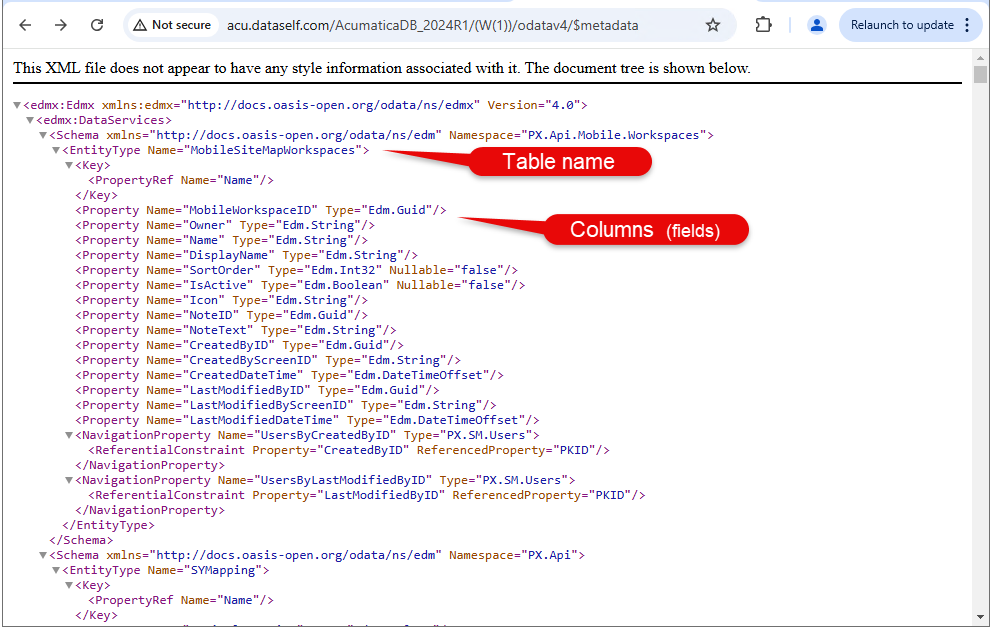Click the browser back arrow
The image size is (993, 630).
point(25,25)
